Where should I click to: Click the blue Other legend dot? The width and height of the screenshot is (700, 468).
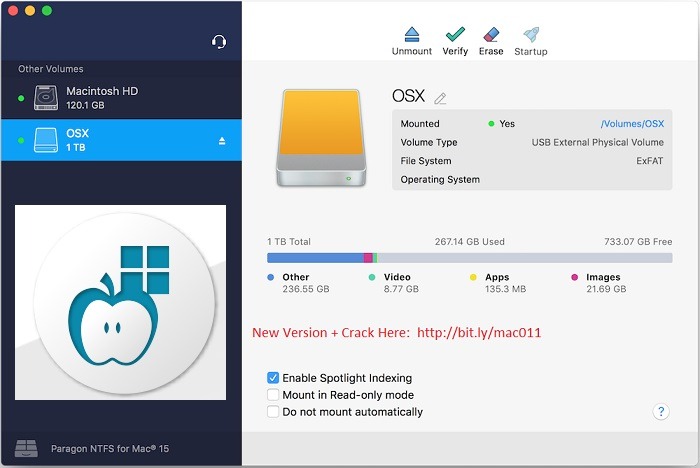[x=271, y=277]
